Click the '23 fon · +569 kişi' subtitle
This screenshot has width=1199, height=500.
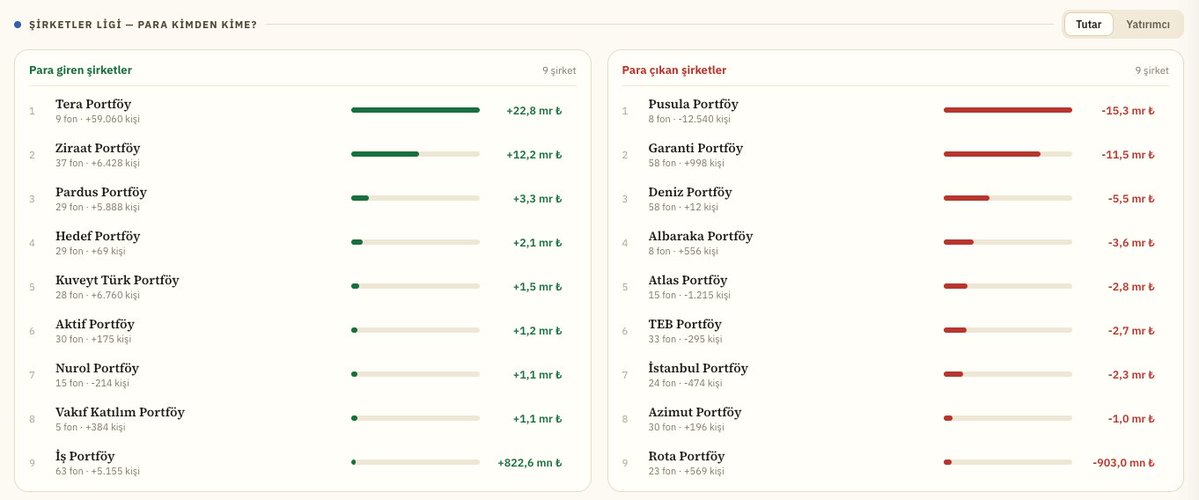(686, 472)
